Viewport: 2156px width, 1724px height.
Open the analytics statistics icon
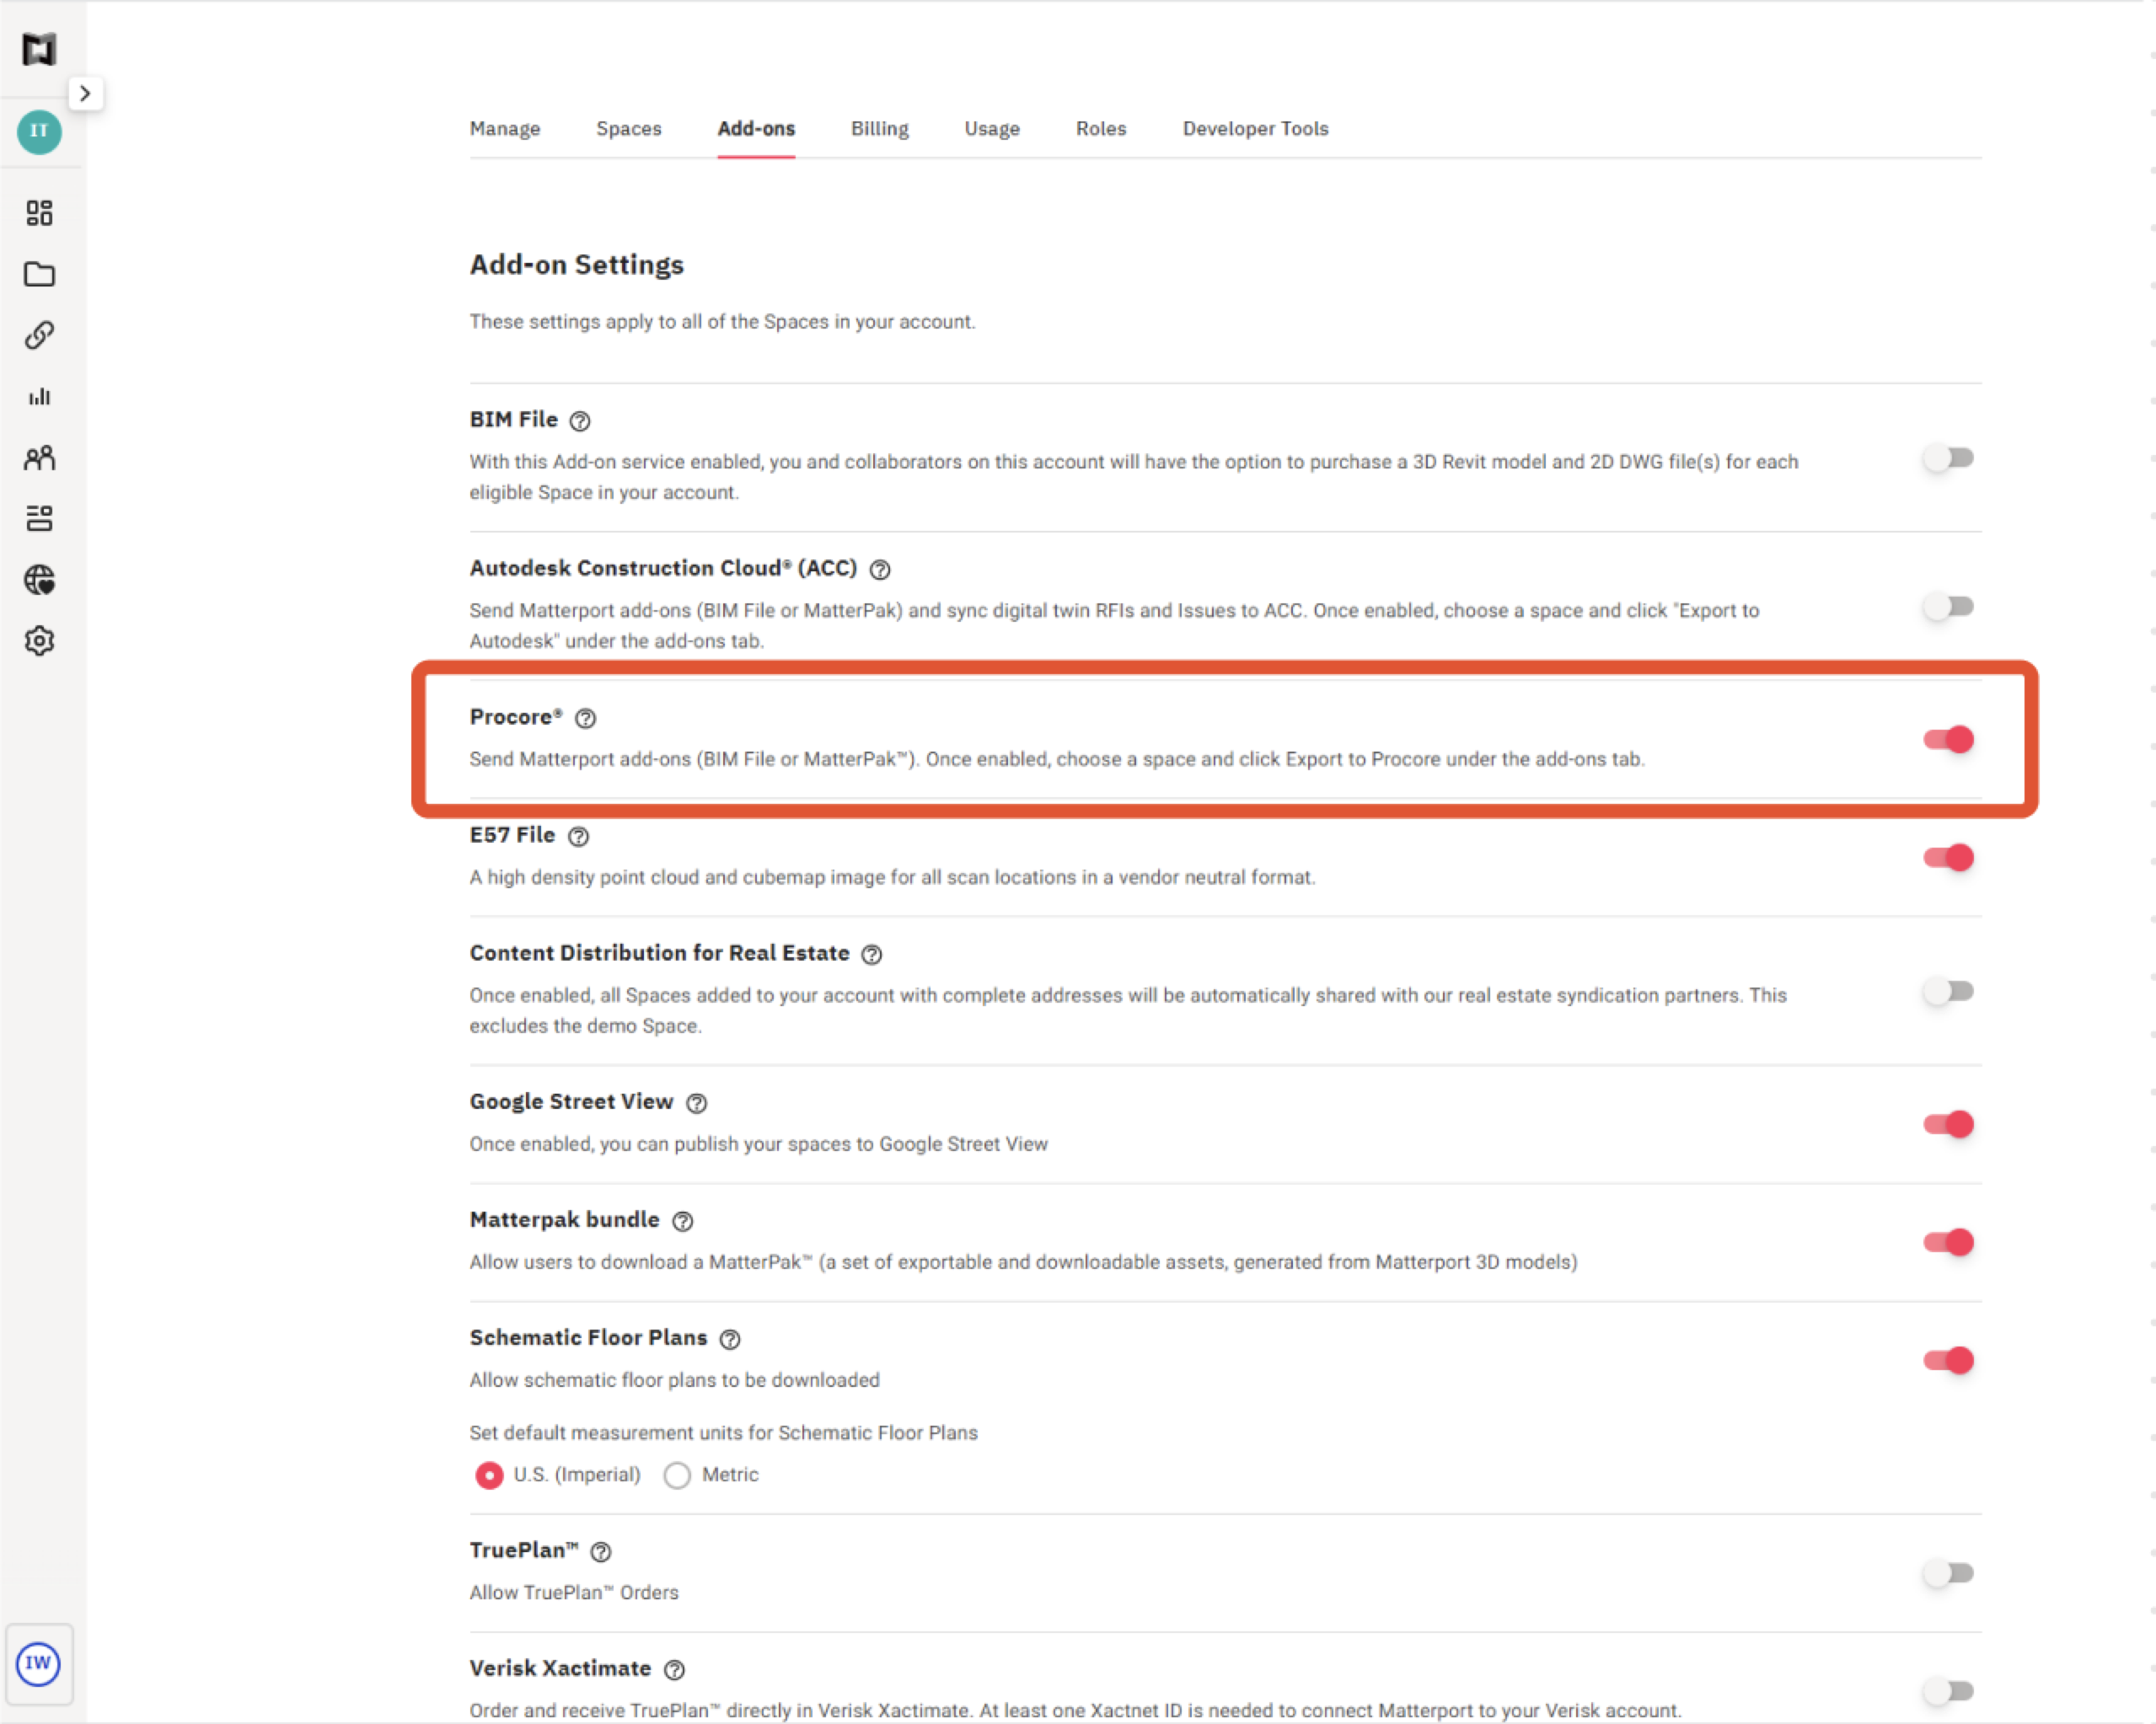(40, 397)
